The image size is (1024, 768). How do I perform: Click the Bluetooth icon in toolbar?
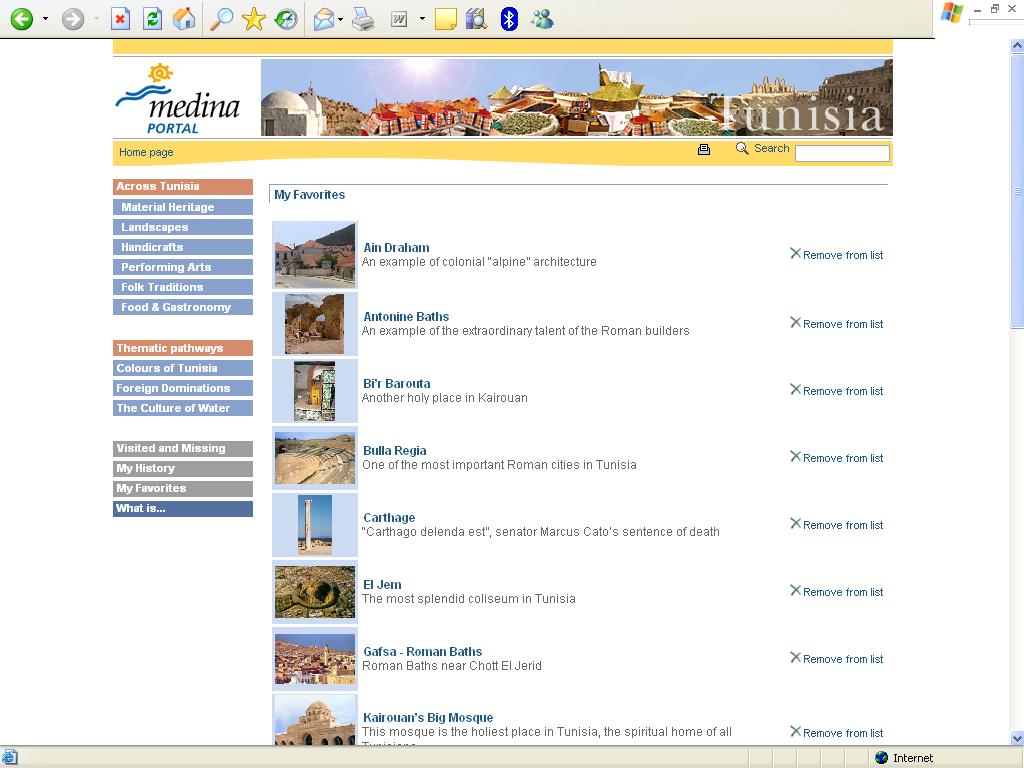pos(509,19)
